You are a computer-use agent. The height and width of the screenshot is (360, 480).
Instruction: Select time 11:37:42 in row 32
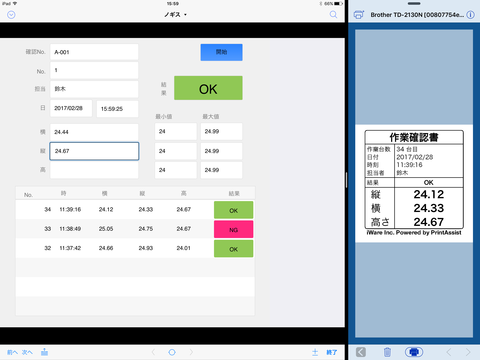(x=70, y=248)
